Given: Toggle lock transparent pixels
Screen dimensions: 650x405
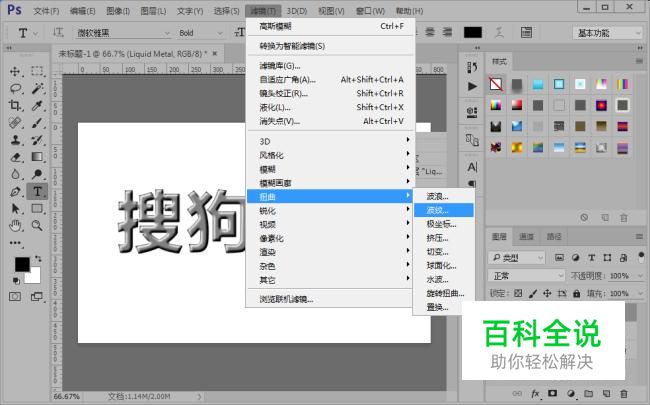Looking at the screenshot, I should [518, 293].
